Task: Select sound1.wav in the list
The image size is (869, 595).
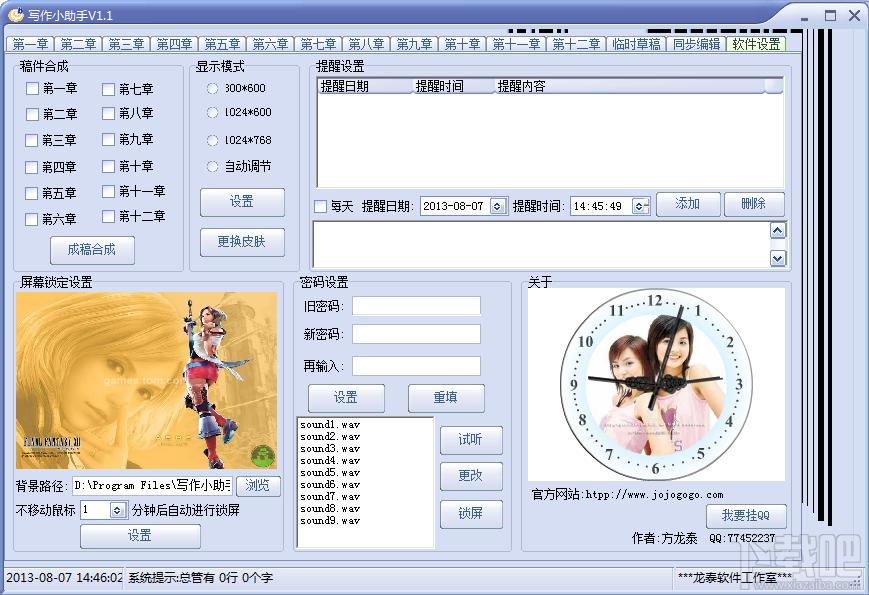Action: (330, 425)
